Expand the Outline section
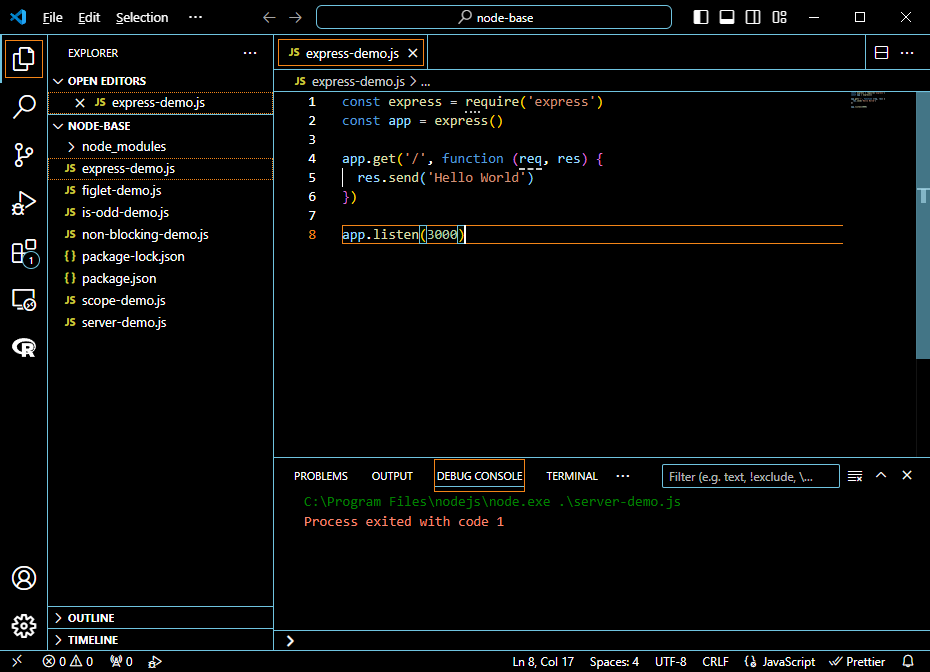Viewport: 930px width, 672px height. tap(160, 618)
